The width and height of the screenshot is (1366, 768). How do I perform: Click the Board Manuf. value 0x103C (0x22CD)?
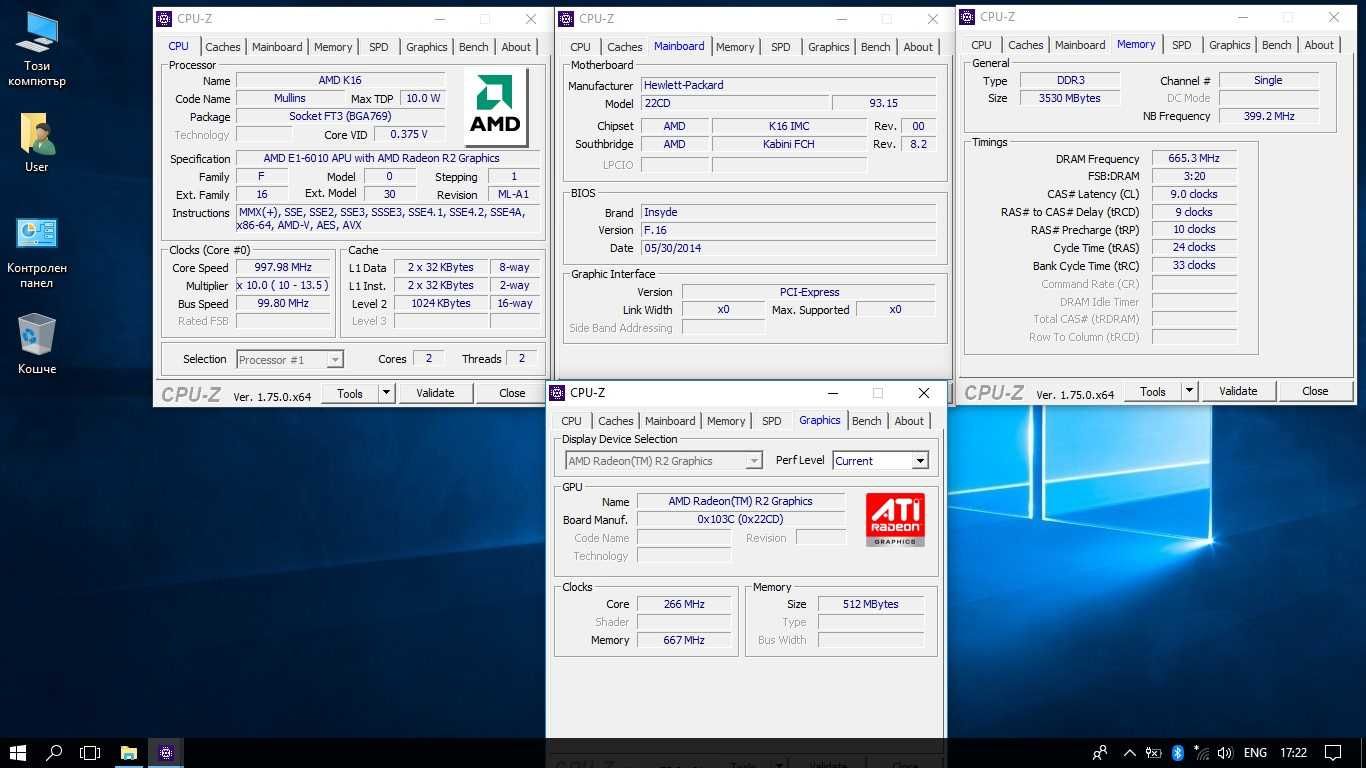click(x=740, y=520)
